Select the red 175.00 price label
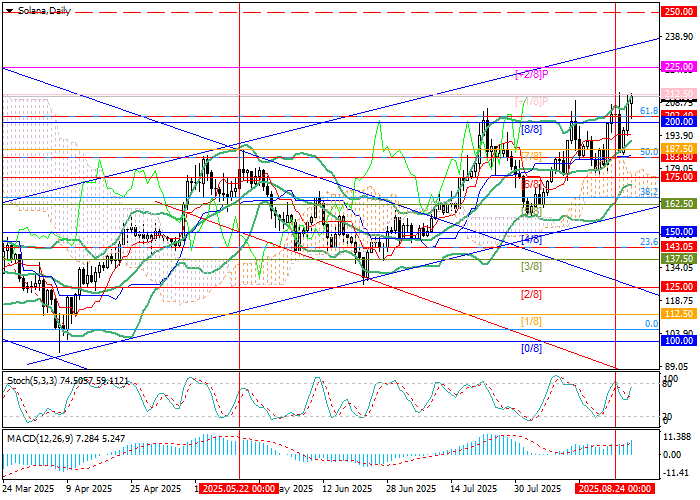The image size is (700, 500). (679, 177)
